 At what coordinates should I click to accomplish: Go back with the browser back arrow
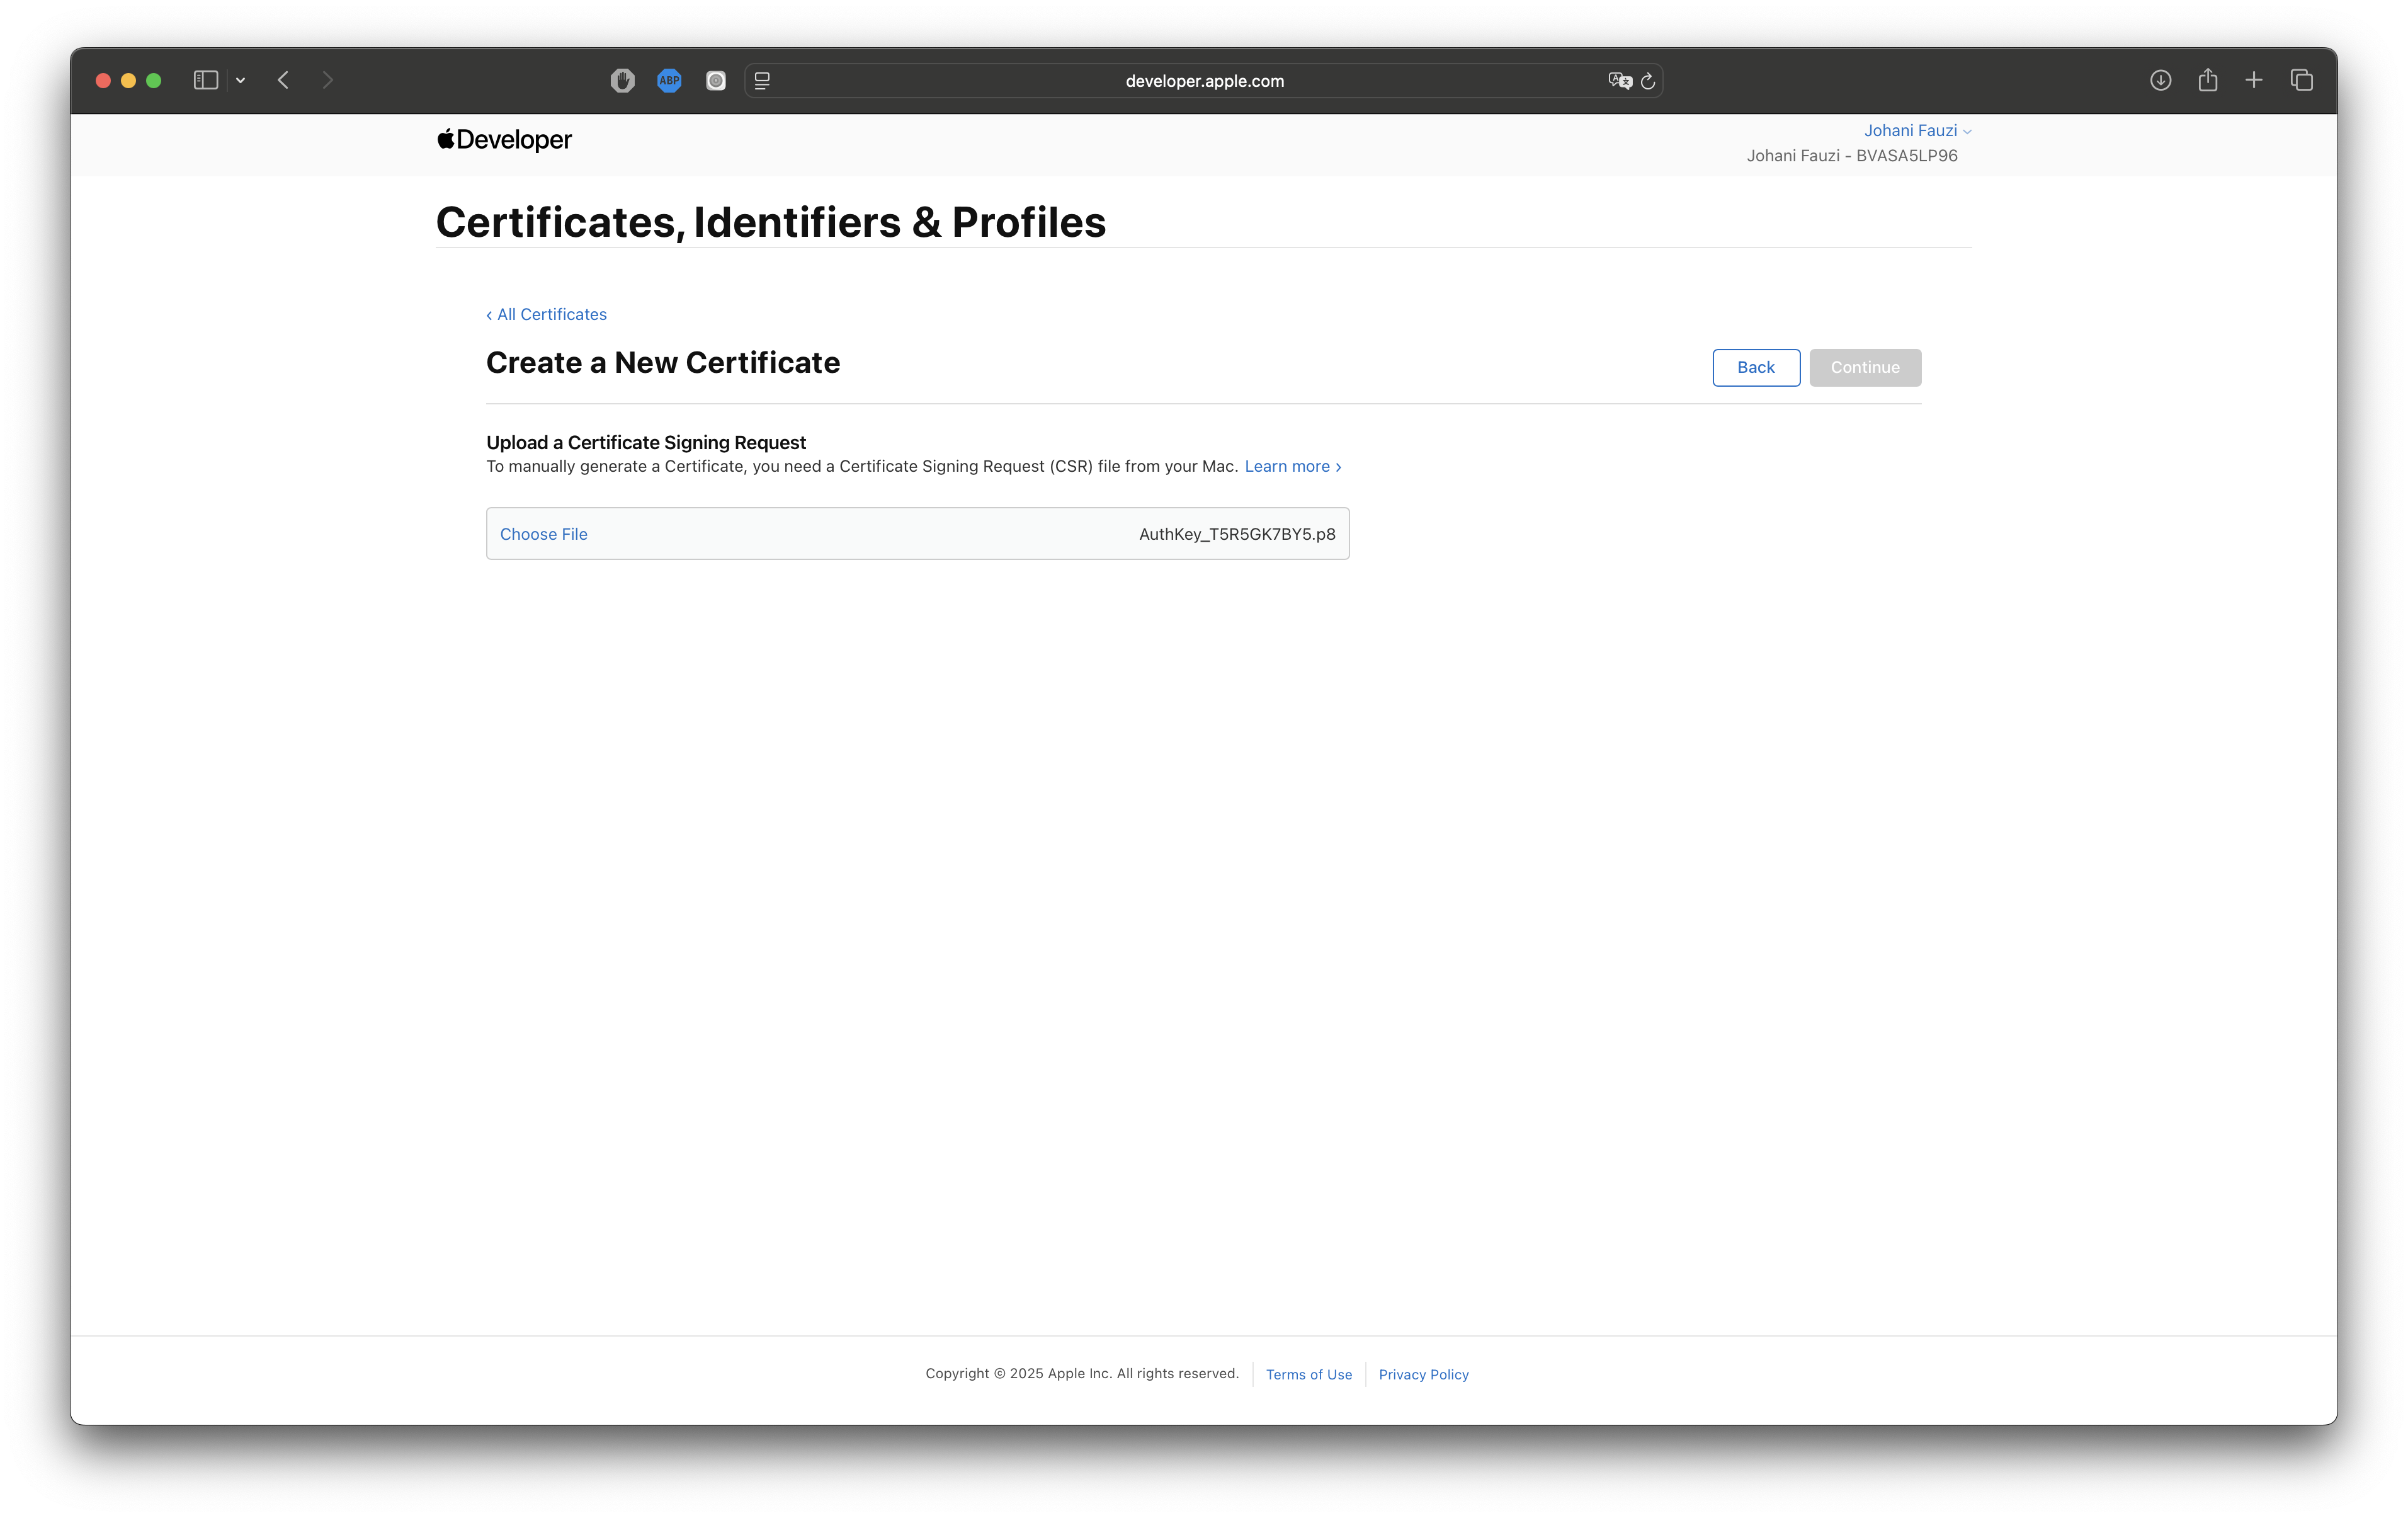coord(284,80)
